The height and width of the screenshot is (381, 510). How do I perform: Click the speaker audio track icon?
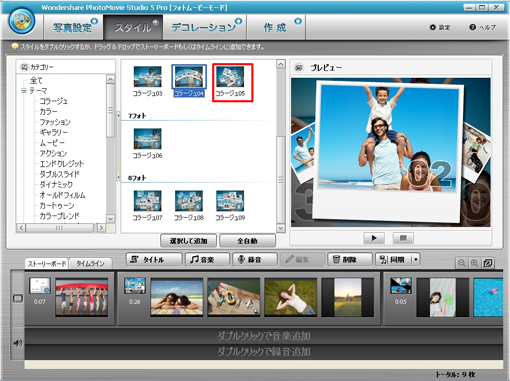click(18, 343)
